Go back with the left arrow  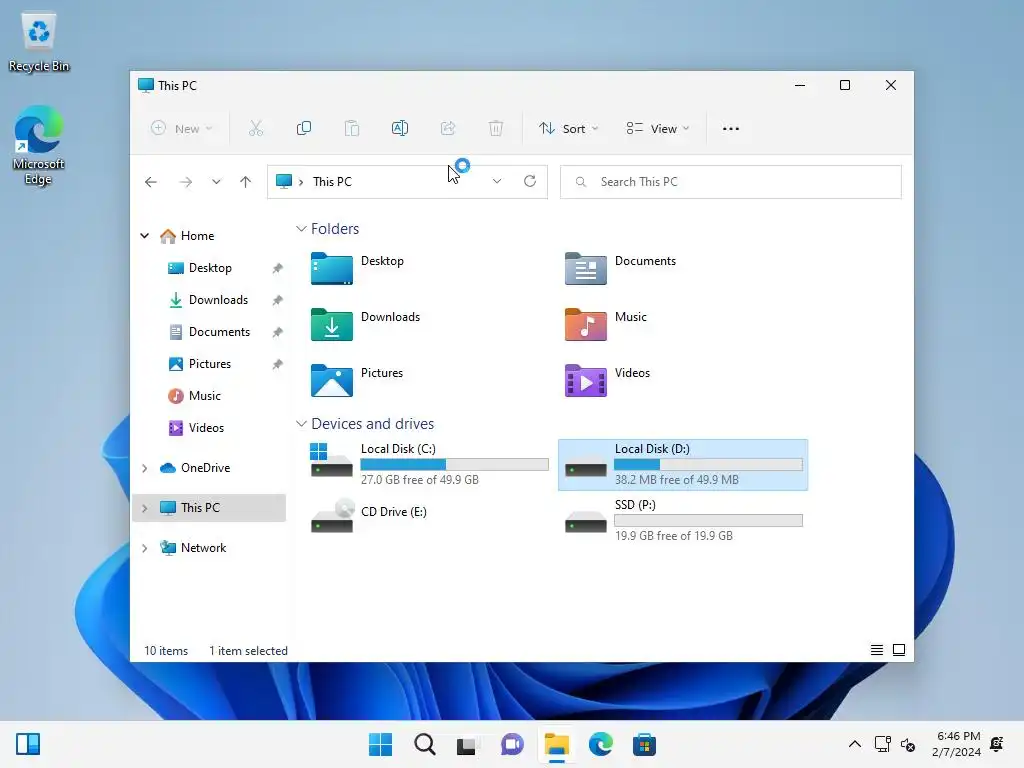(151, 182)
